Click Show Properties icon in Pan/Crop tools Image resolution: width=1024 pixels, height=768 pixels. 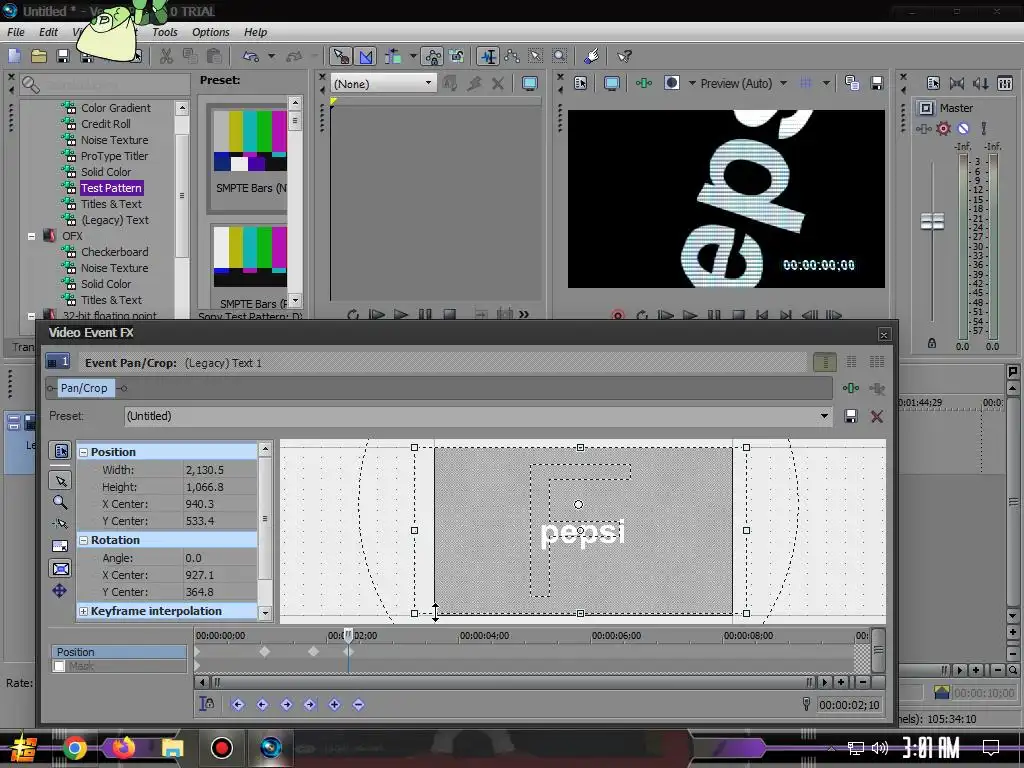(x=61, y=451)
